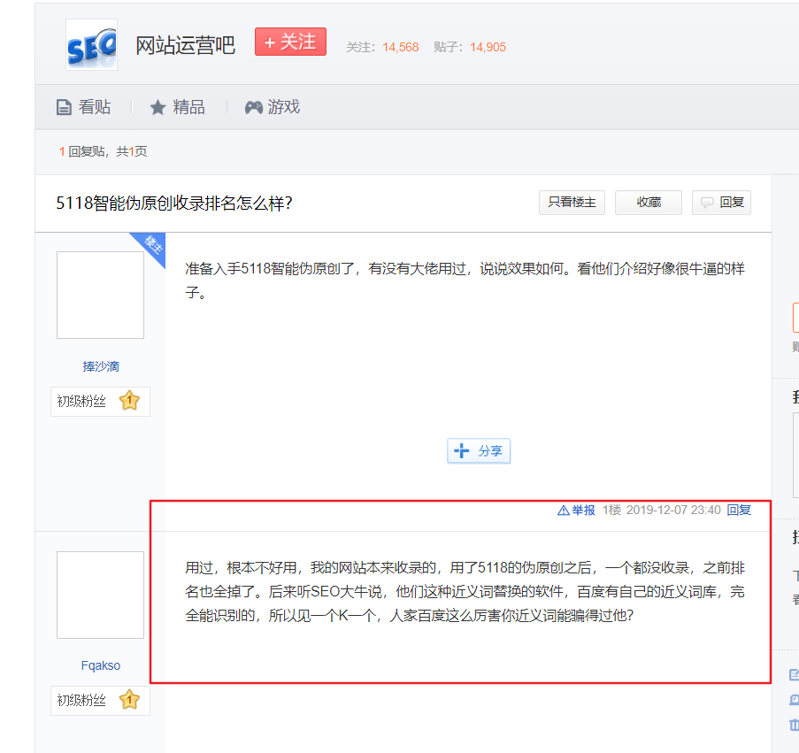The width and height of the screenshot is (799, 753).
Task: Open the 网站运营吧 forum title
Action: tap(185, 45)
